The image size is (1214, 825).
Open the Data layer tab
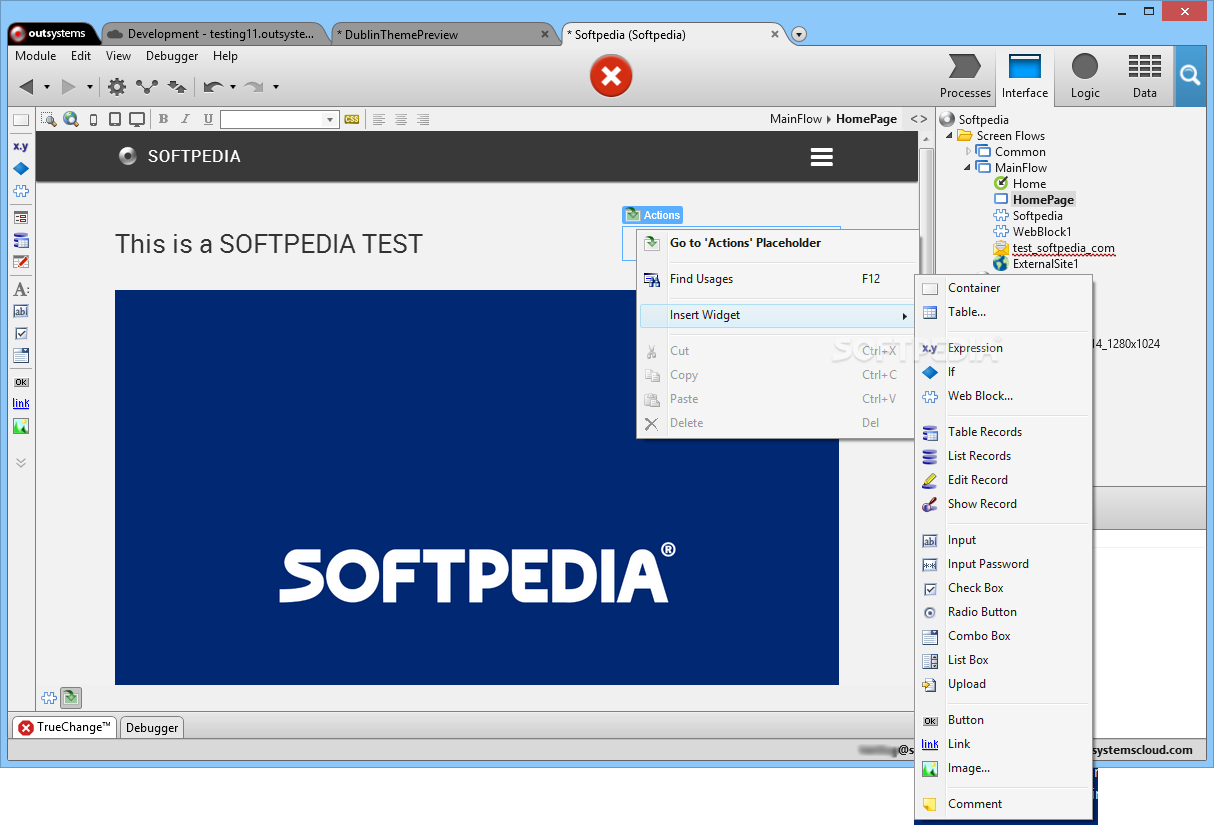pyautogui.click(x=1145, y=77)
